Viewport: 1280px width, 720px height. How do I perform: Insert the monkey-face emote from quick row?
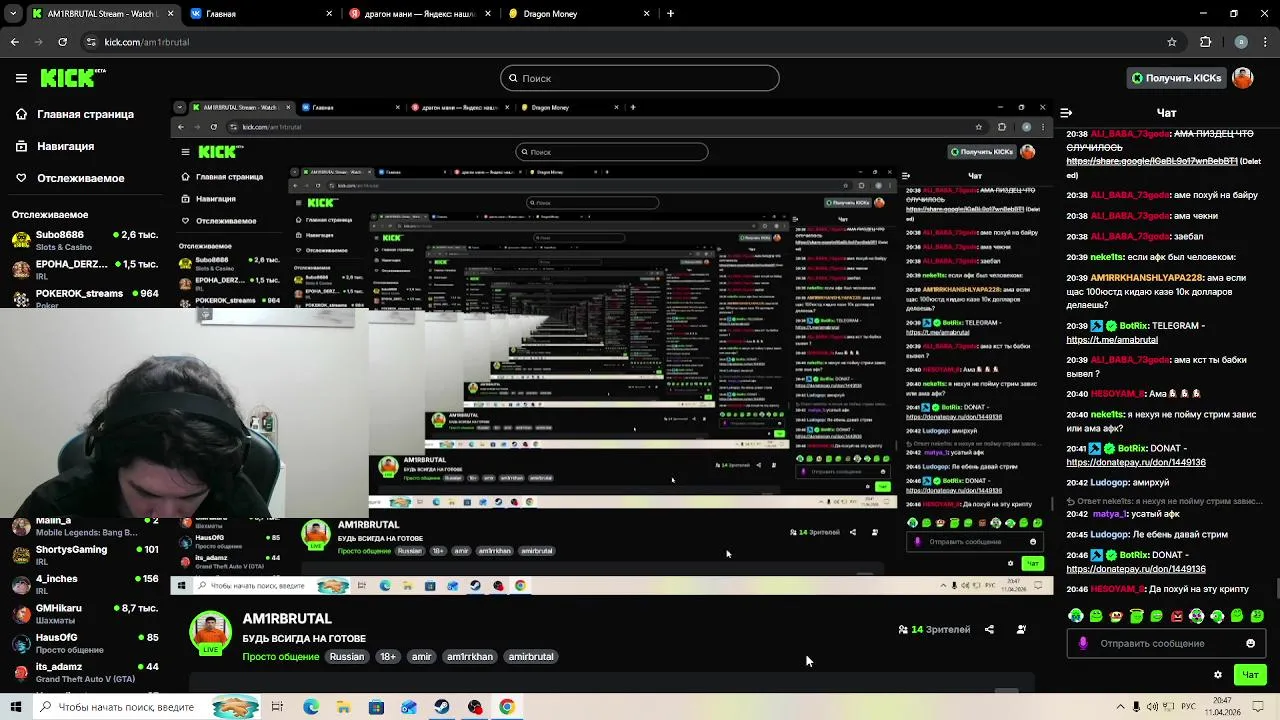(x=1116, y=616)
